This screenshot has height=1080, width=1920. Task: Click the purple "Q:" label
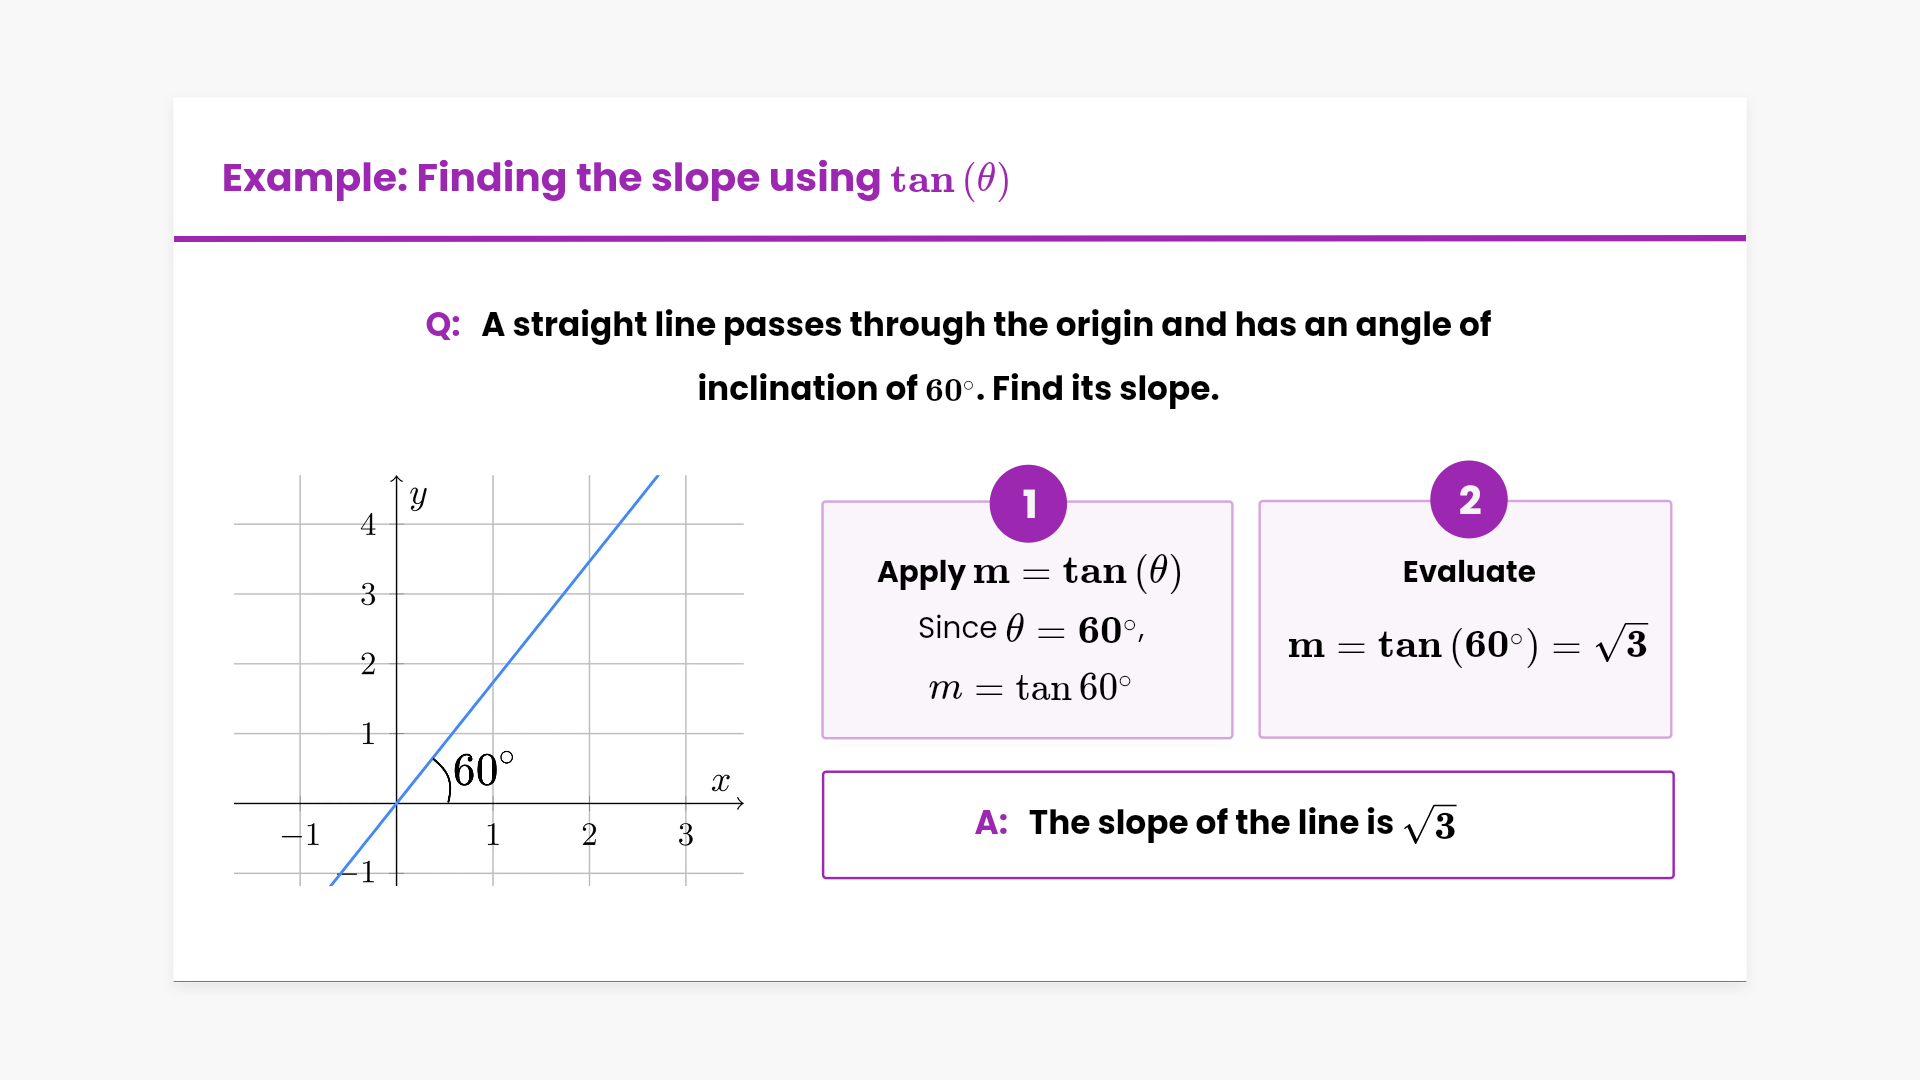tap(443, 325)
